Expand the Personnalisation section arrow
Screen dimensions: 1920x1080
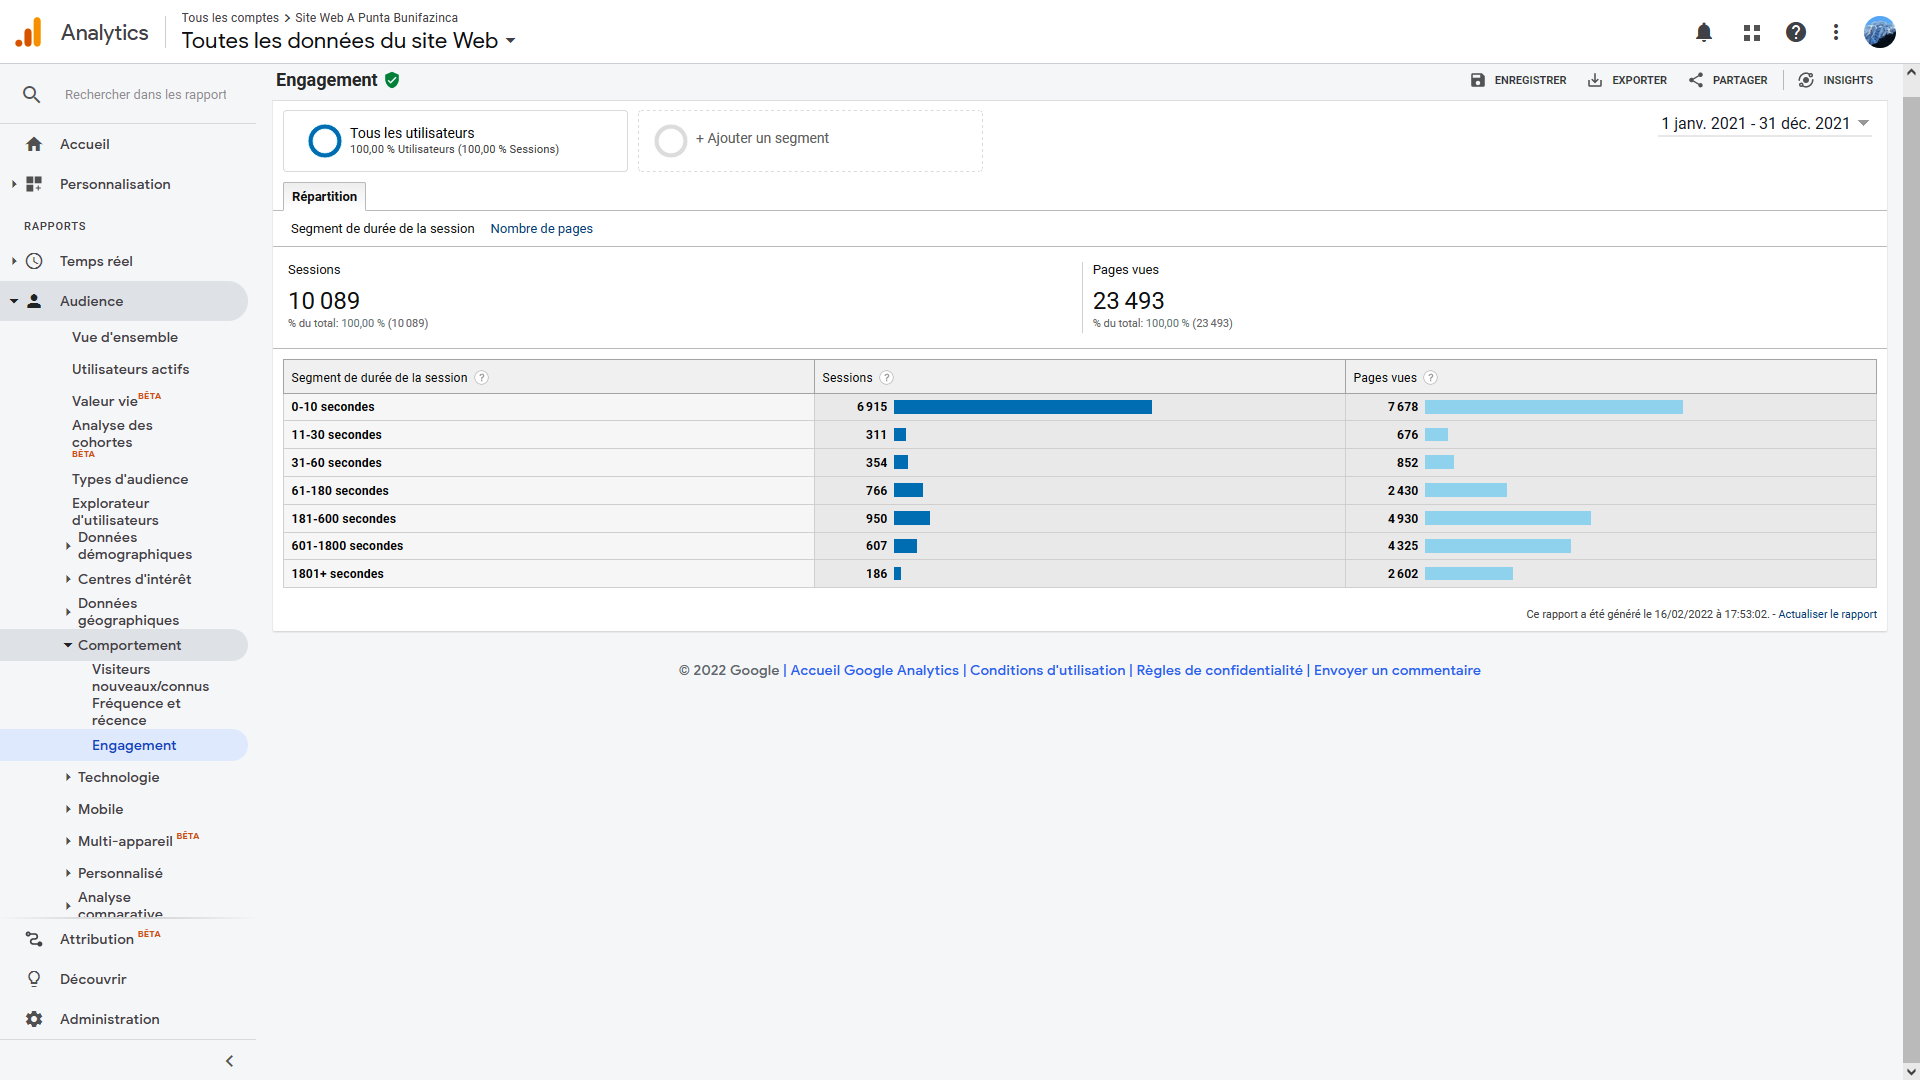click(x=14, y=184)
